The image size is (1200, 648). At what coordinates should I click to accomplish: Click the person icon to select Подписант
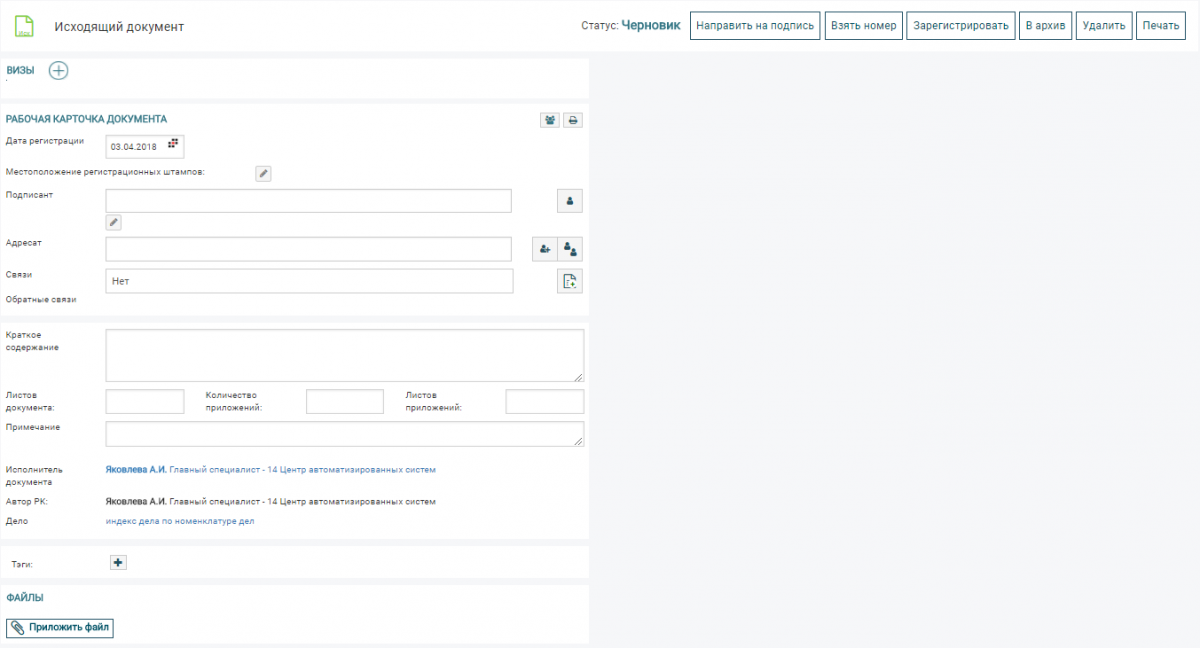(570, 201)
